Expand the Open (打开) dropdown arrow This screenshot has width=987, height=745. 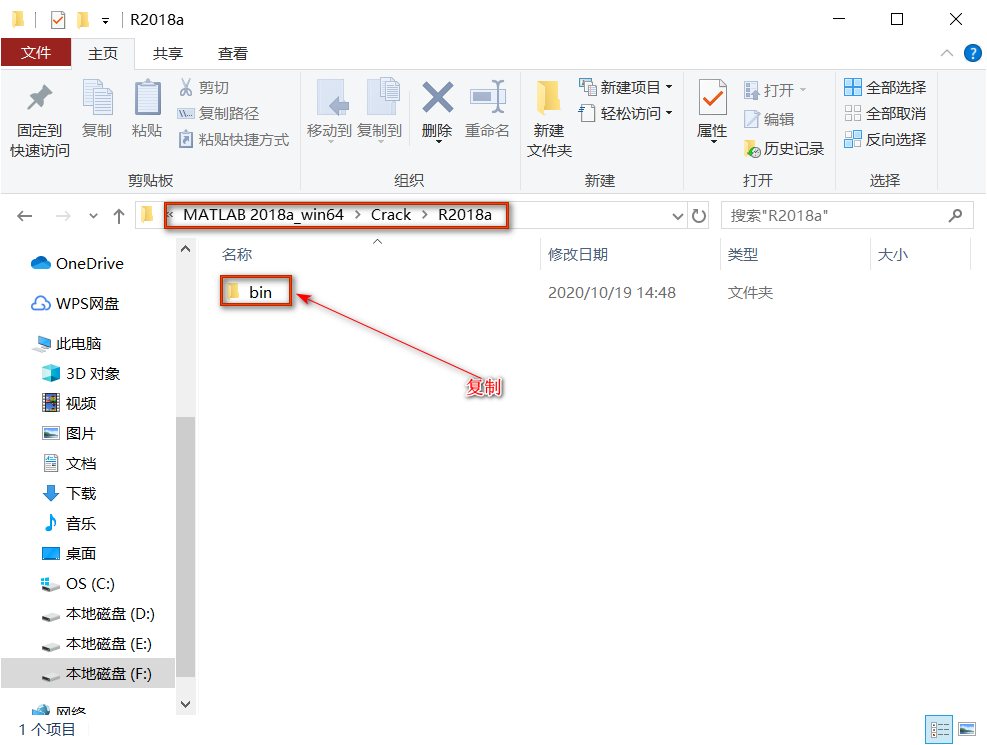click(803, 90)
